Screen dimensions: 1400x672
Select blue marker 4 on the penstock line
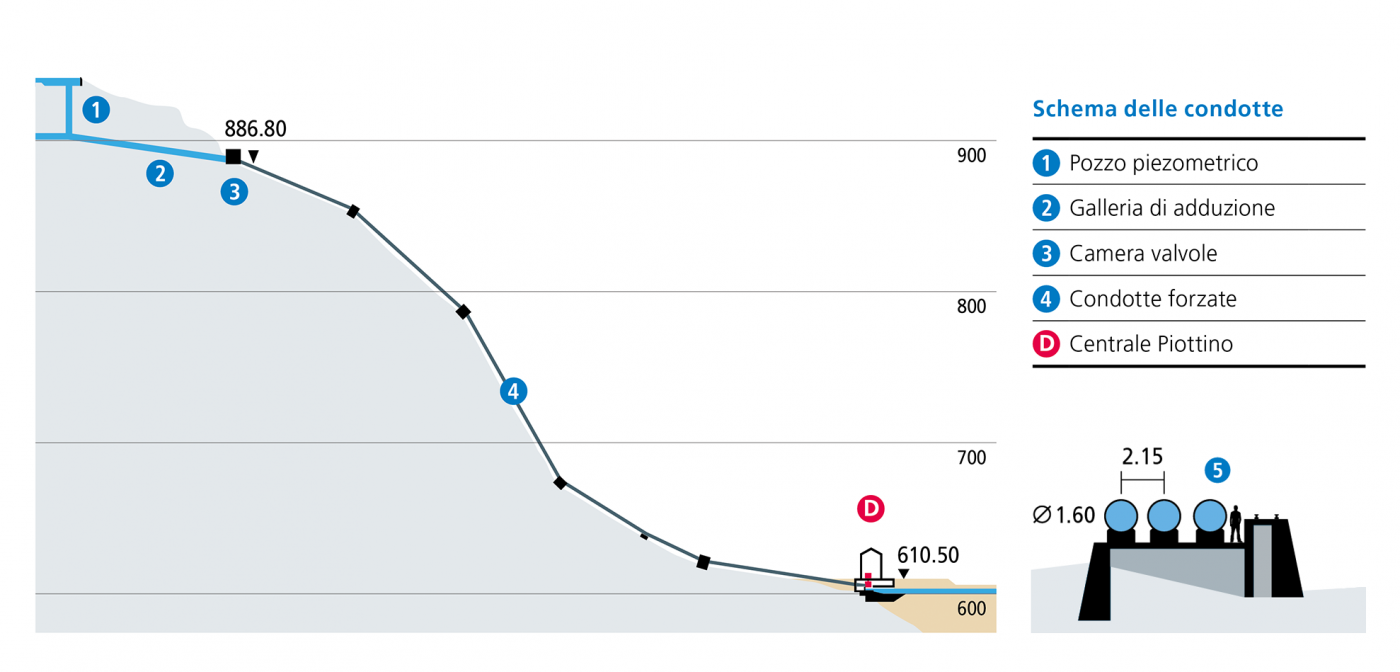point(513,391)
